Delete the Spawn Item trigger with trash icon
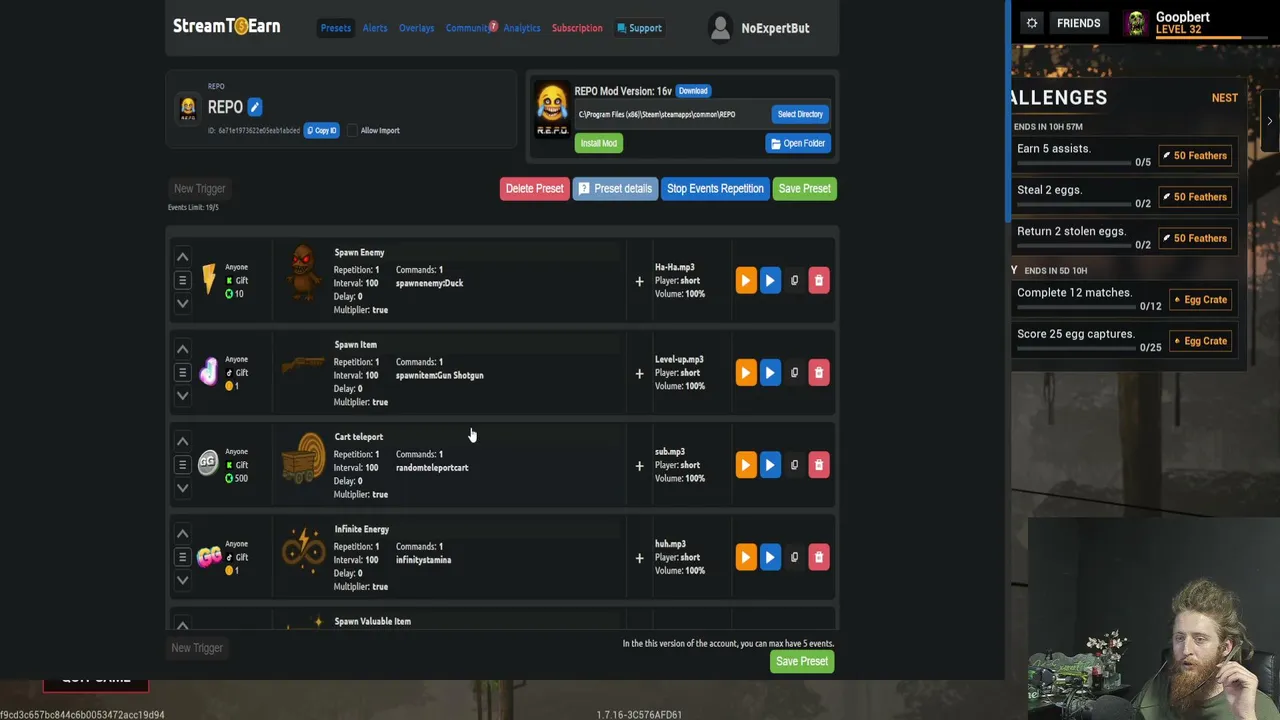1280x720 pixels. tap(819, 373)
